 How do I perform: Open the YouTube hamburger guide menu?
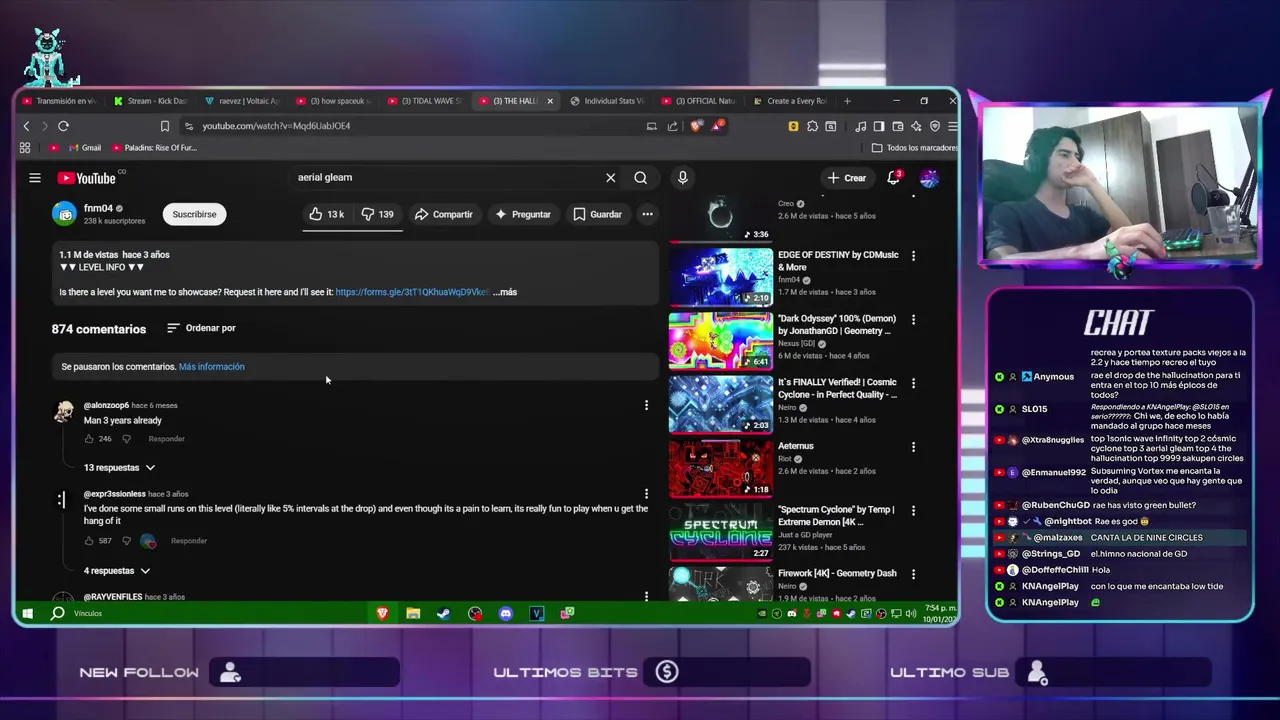(x=35, y=178)
